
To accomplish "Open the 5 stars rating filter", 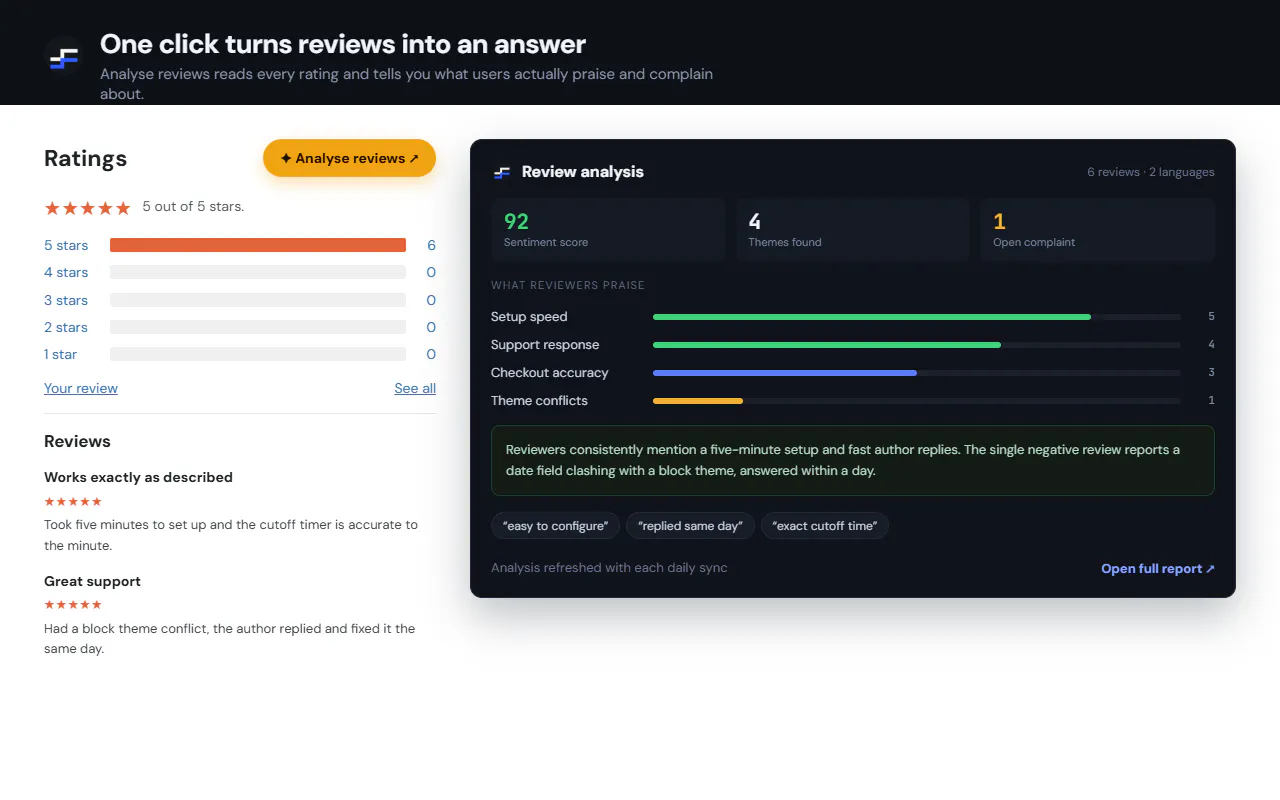I will 66,245.
